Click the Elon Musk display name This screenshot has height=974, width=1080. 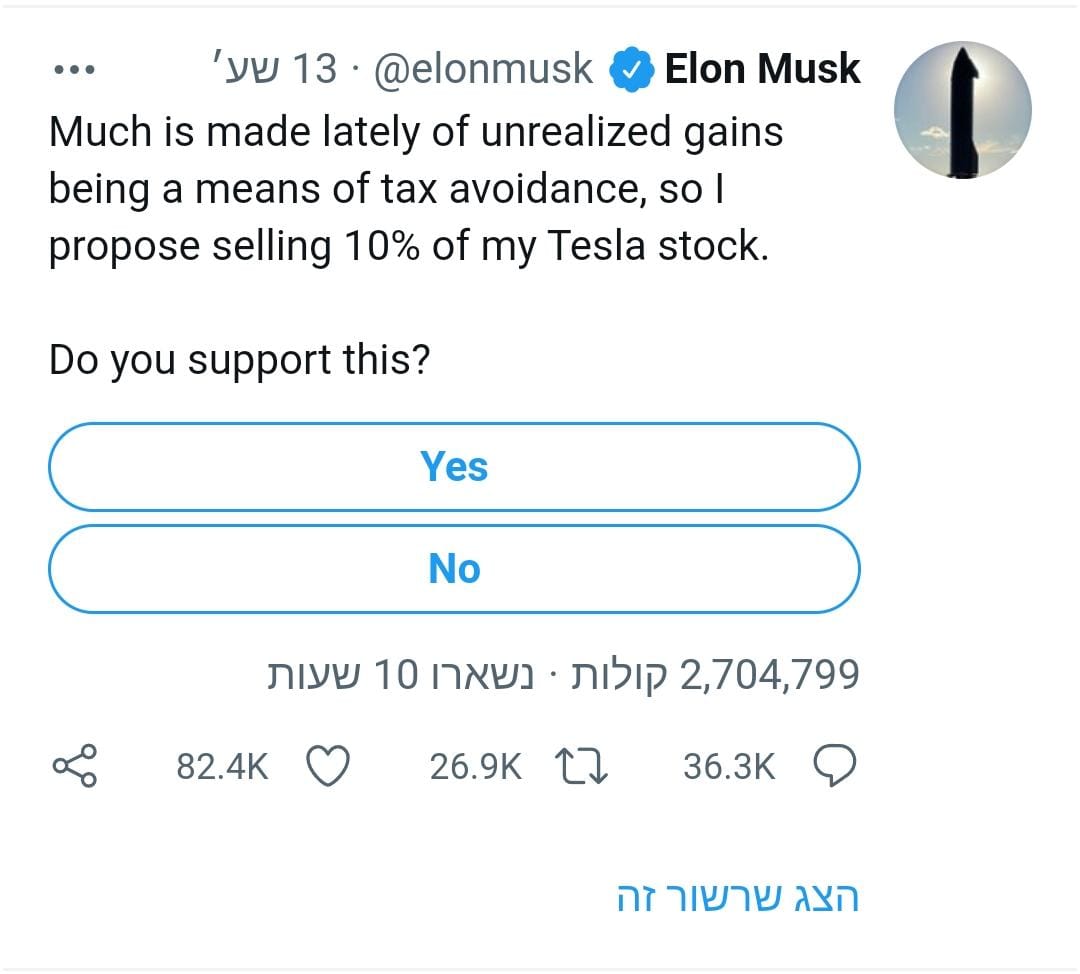(762, 69)
